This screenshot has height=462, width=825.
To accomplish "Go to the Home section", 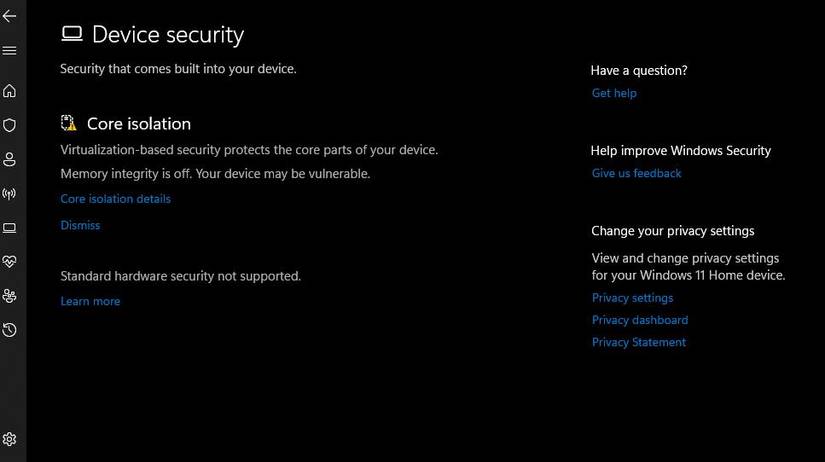I will 10,91.
